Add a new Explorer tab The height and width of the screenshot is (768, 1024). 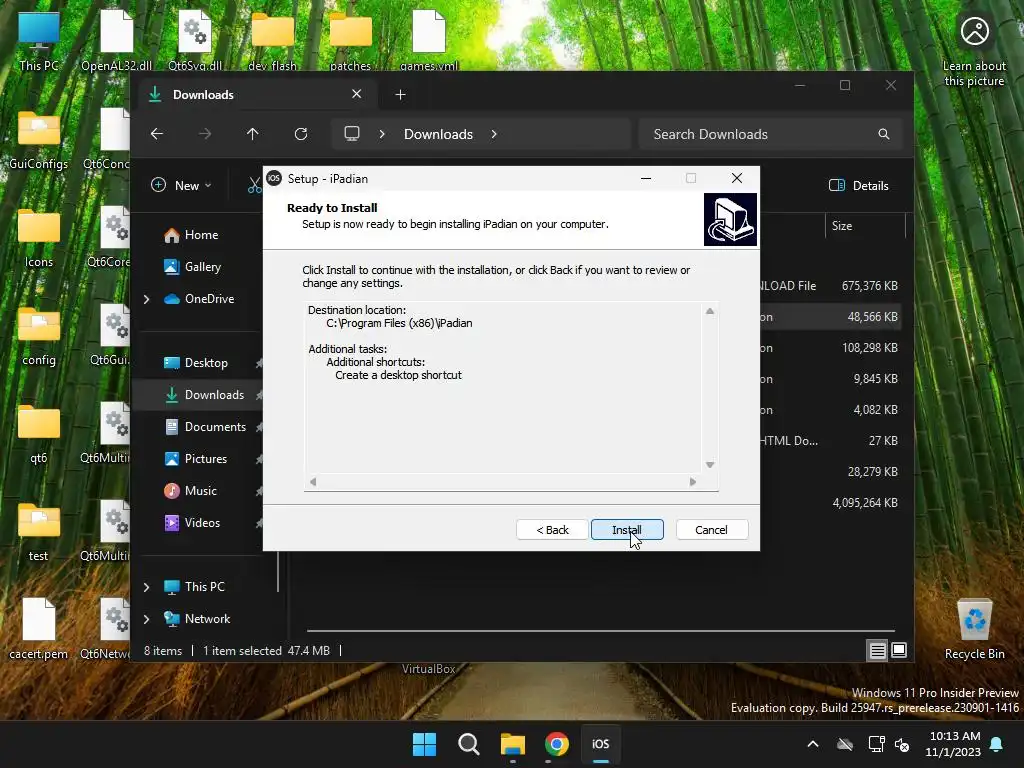[400, 95]
